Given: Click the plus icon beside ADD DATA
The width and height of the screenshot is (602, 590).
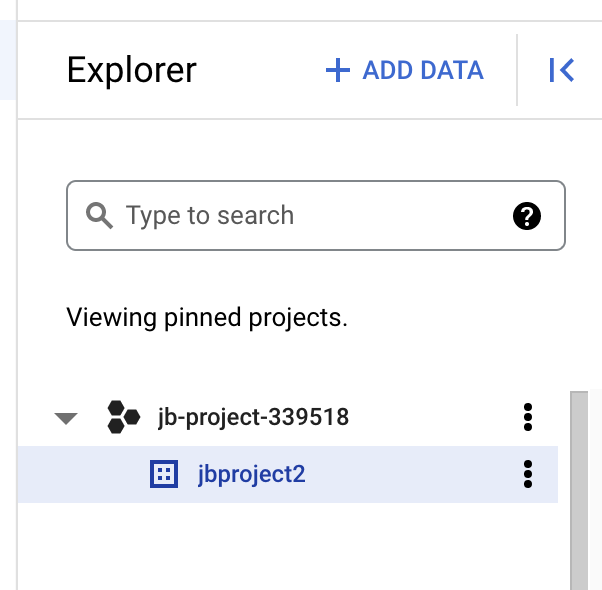Looking at the screenshot, I should tap(339, 70).
